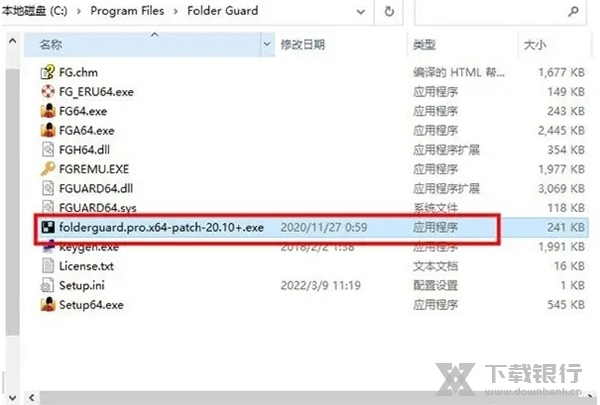Click the vertical scrollbar down arrow
Viewport: 600px width, 405px height.
(x=13, y=397)
